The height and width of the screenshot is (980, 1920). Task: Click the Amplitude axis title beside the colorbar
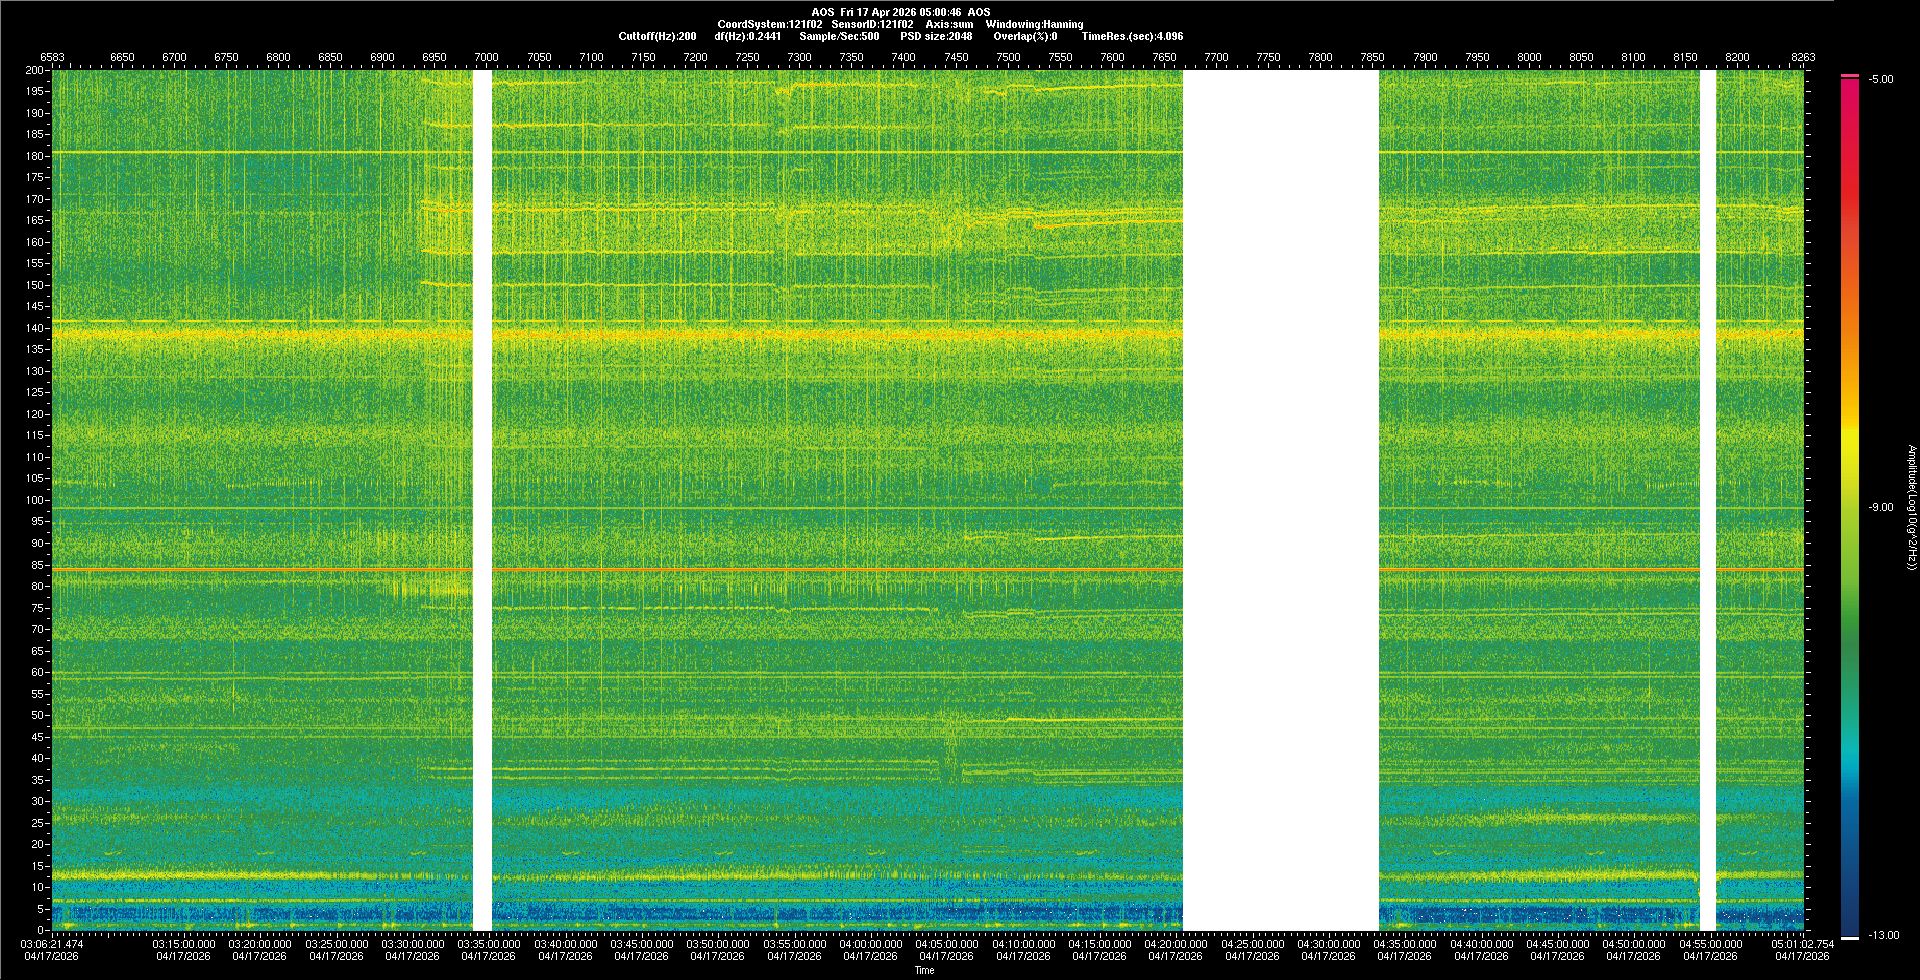1910,507
